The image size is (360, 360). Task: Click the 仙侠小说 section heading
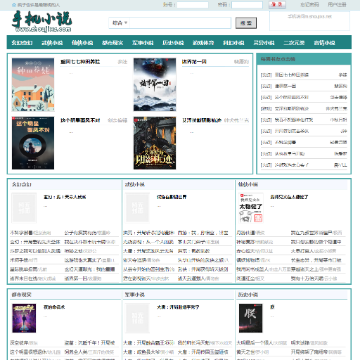coord(248,184)
